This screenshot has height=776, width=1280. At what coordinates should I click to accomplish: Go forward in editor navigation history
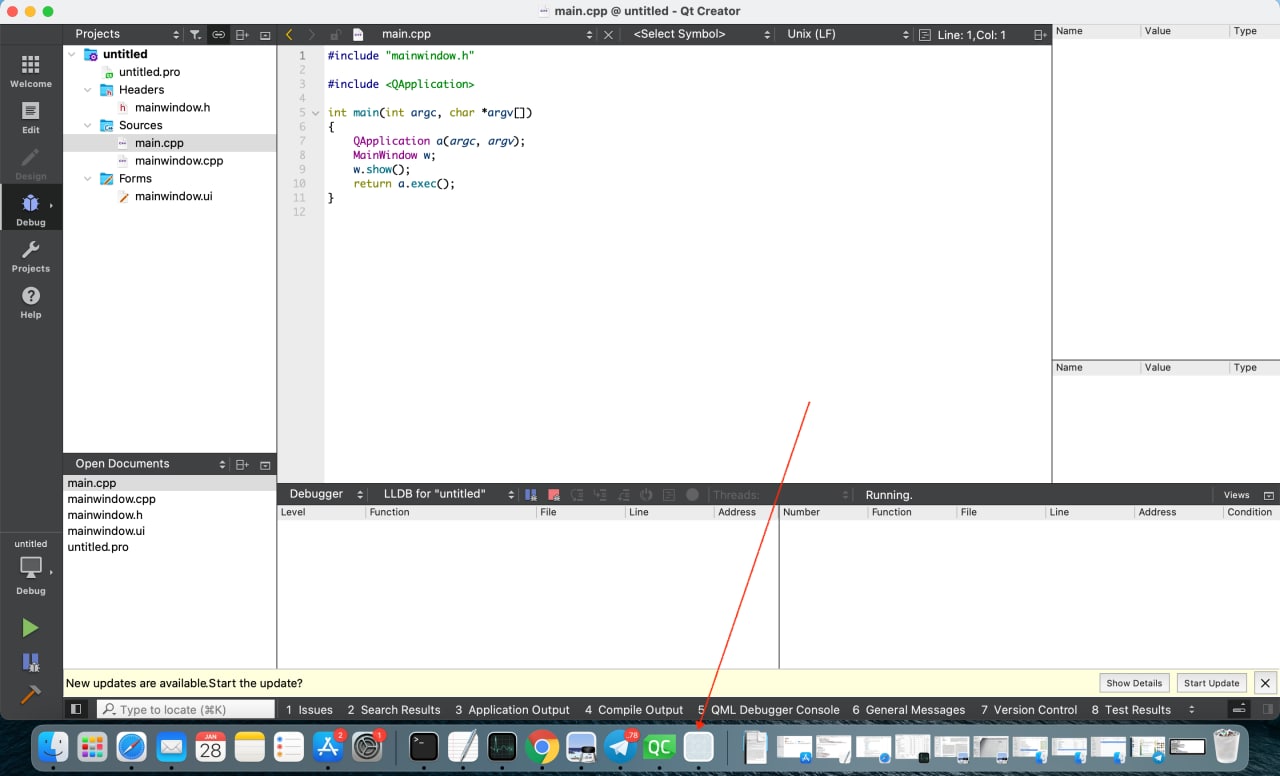(312, 34)
